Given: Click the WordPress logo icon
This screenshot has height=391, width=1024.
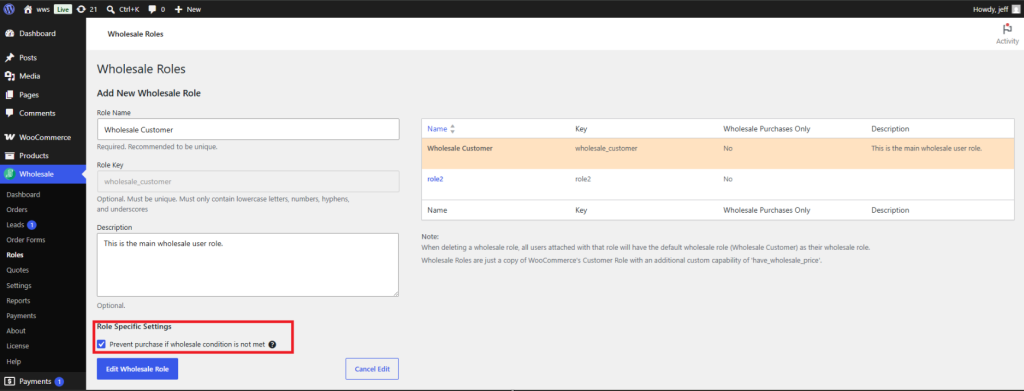Looking at the screenshot, I should point(9,9).
